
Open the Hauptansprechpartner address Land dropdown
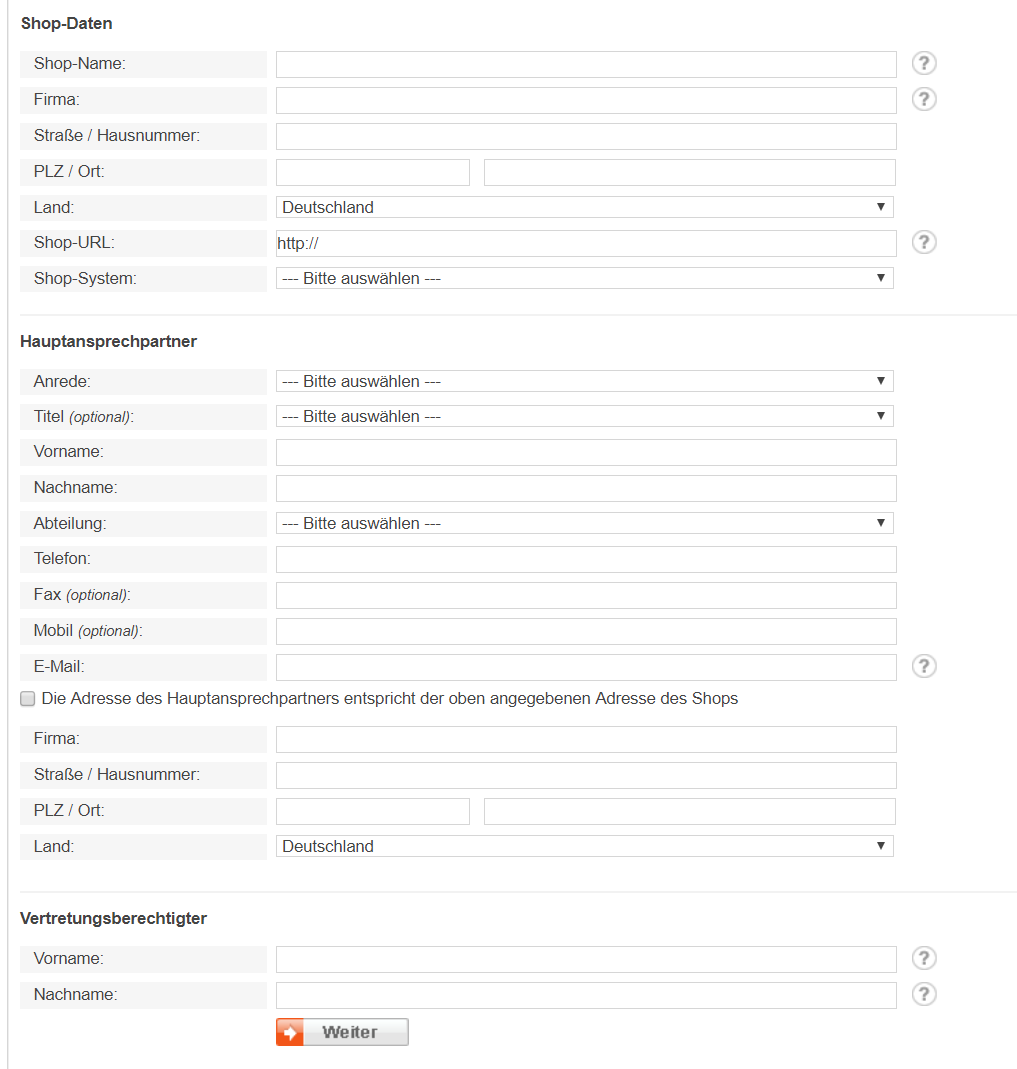pos(585,846)
